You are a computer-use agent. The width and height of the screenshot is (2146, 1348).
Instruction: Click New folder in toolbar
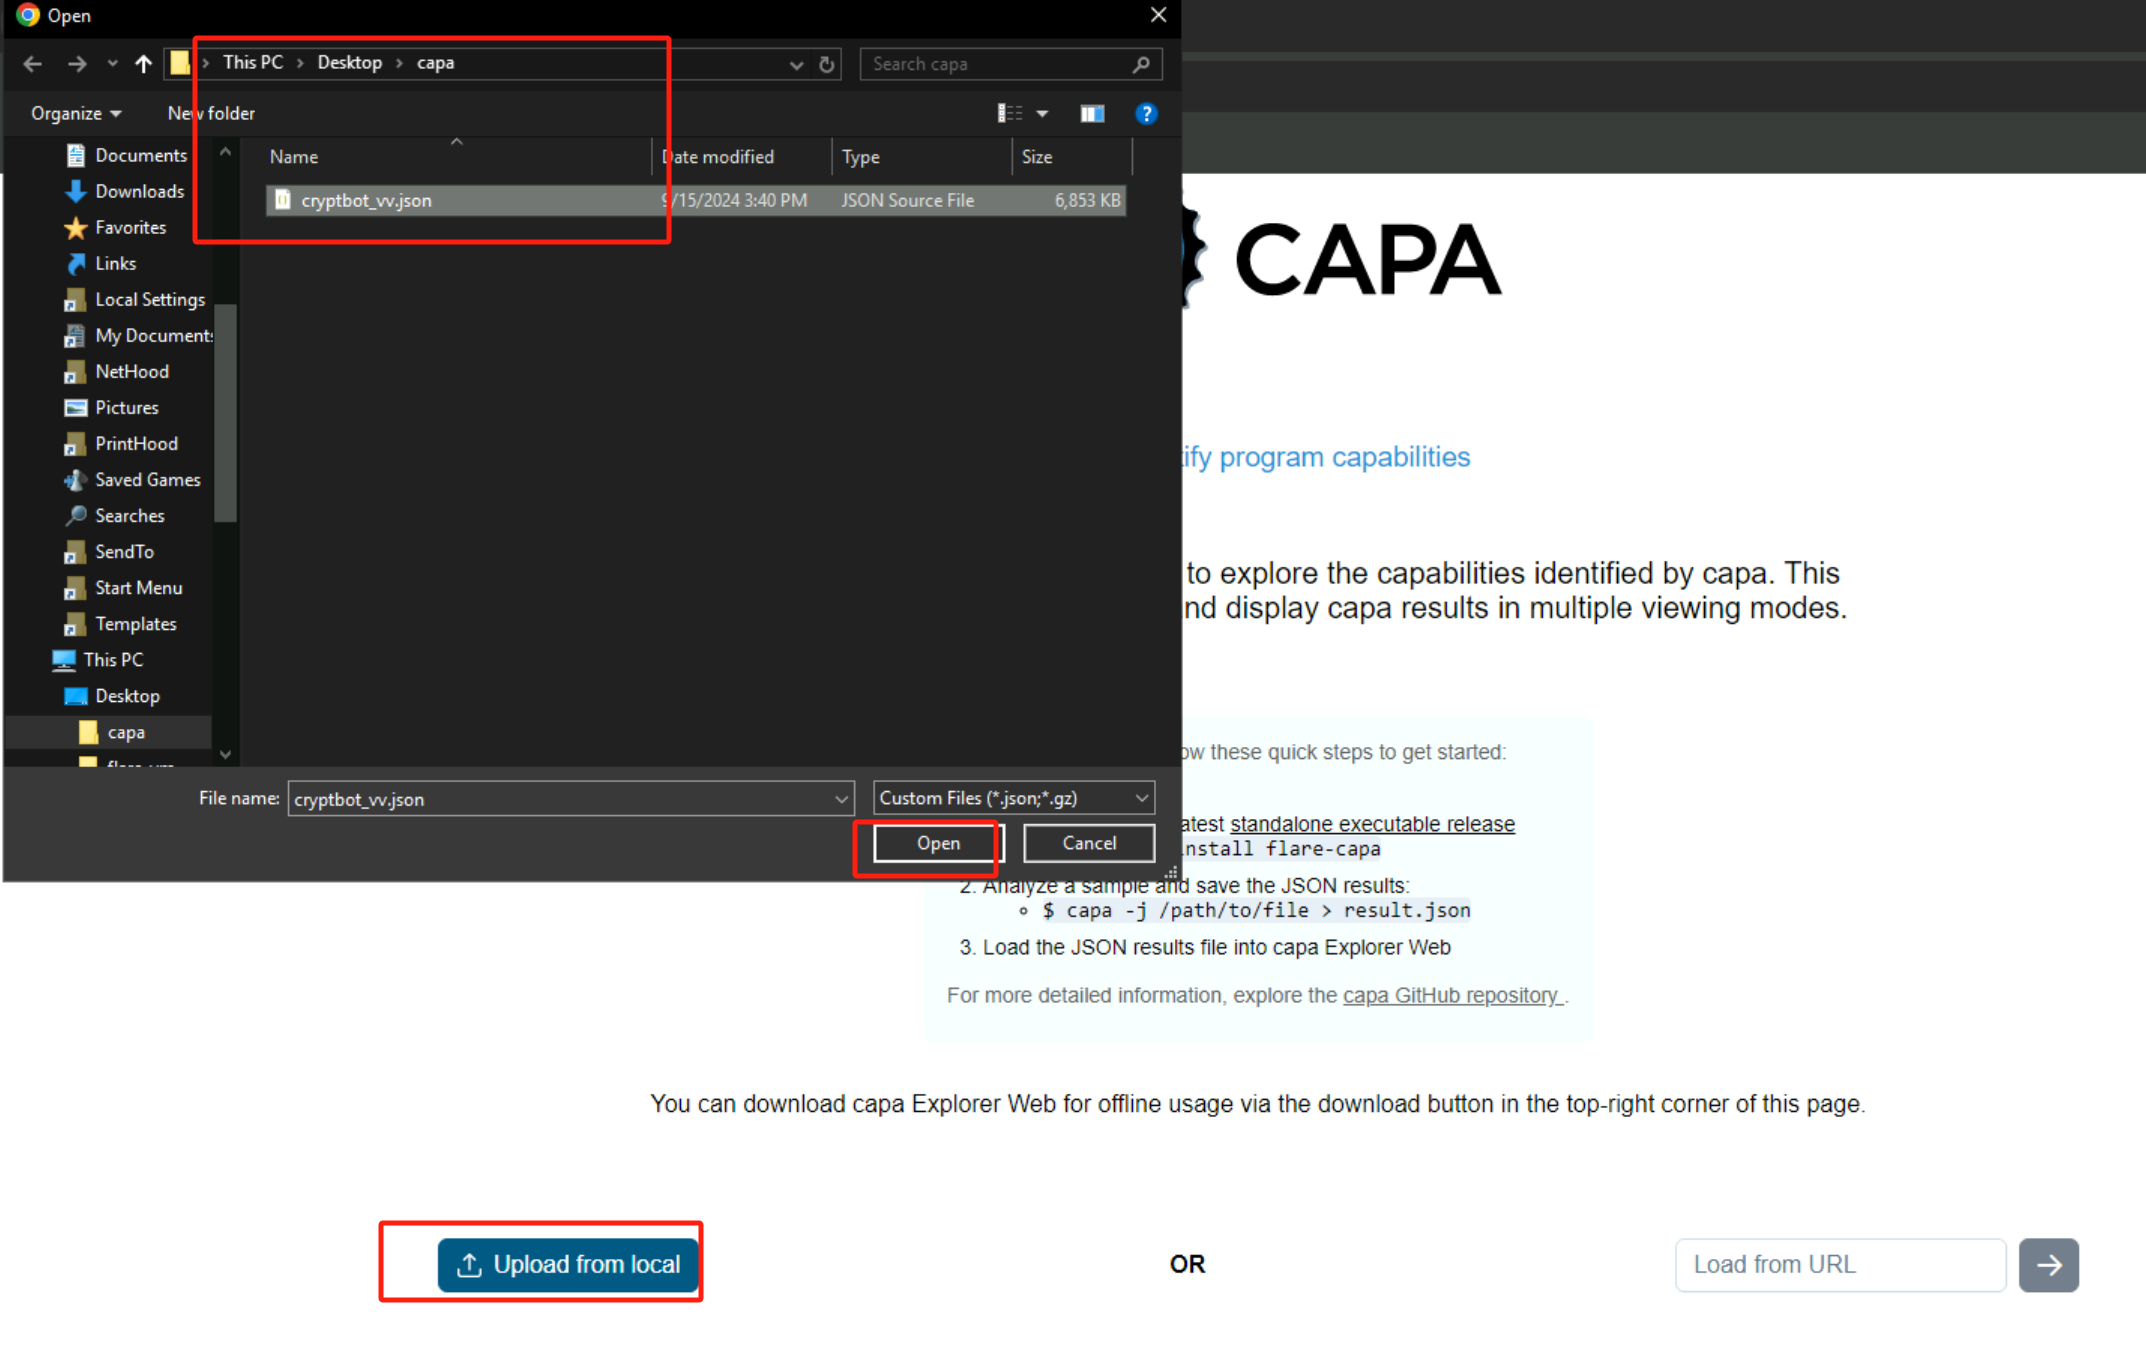pyautogui.click(x=211, y=114)
